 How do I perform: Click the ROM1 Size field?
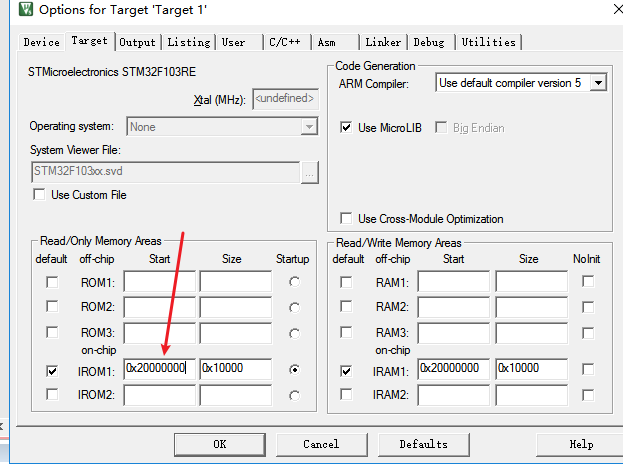(x=236, y=282)
